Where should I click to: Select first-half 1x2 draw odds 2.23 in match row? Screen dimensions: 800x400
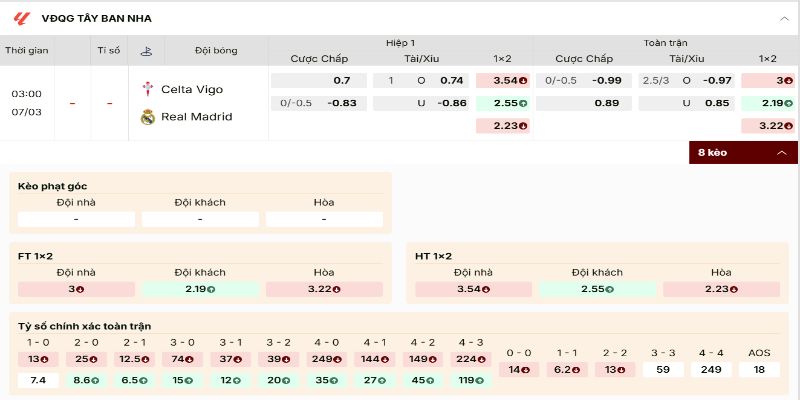tap(503, 126)
